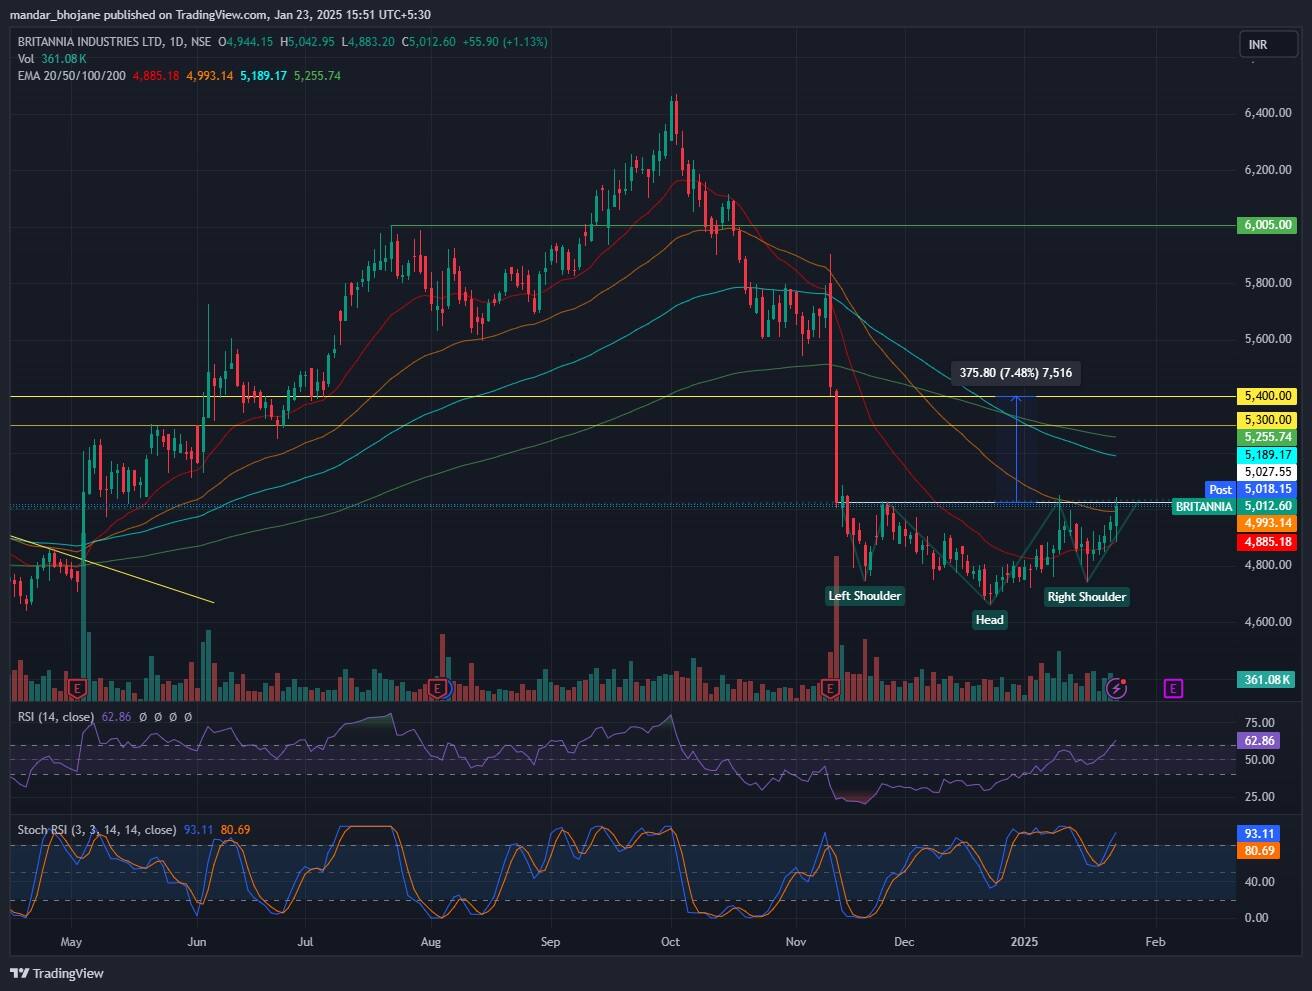This screenshot has height=991, width=1312.
Task: Click the 6,005.00 green price level label
Action: [1267, 226]
